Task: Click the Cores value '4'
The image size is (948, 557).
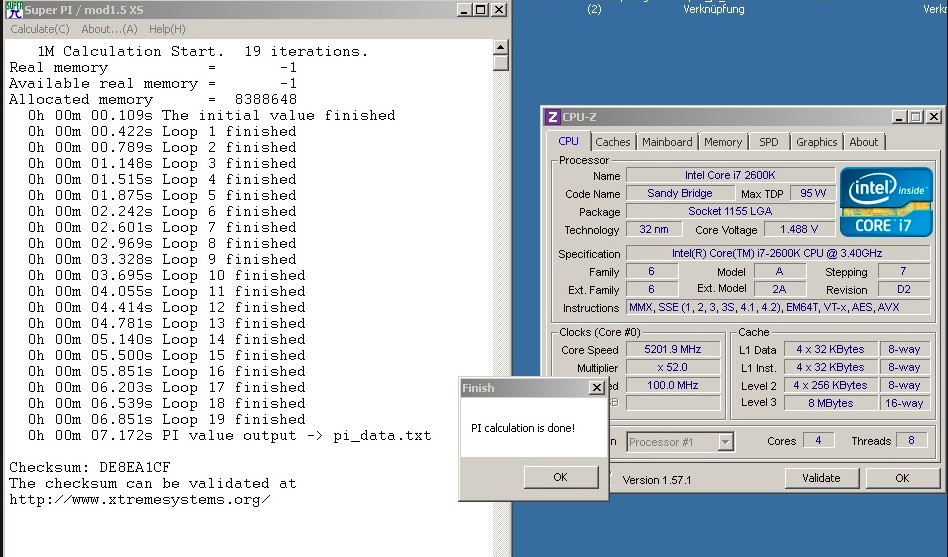Action: pos(818,441)
